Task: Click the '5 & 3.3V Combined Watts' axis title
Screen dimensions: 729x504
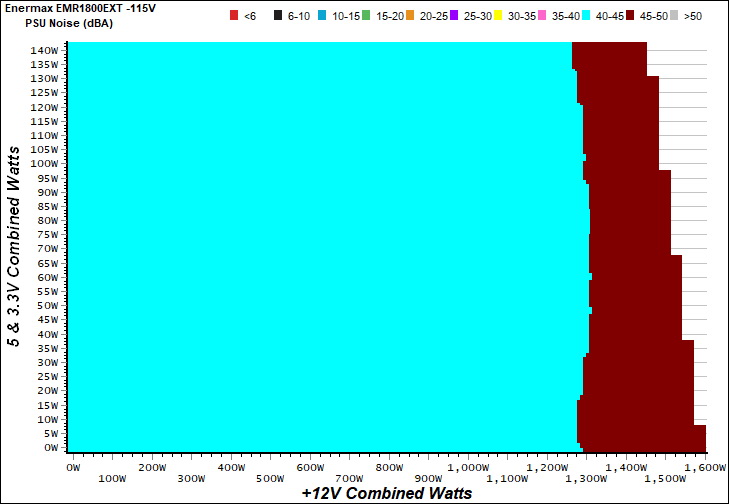Action: tap(14, 246)
